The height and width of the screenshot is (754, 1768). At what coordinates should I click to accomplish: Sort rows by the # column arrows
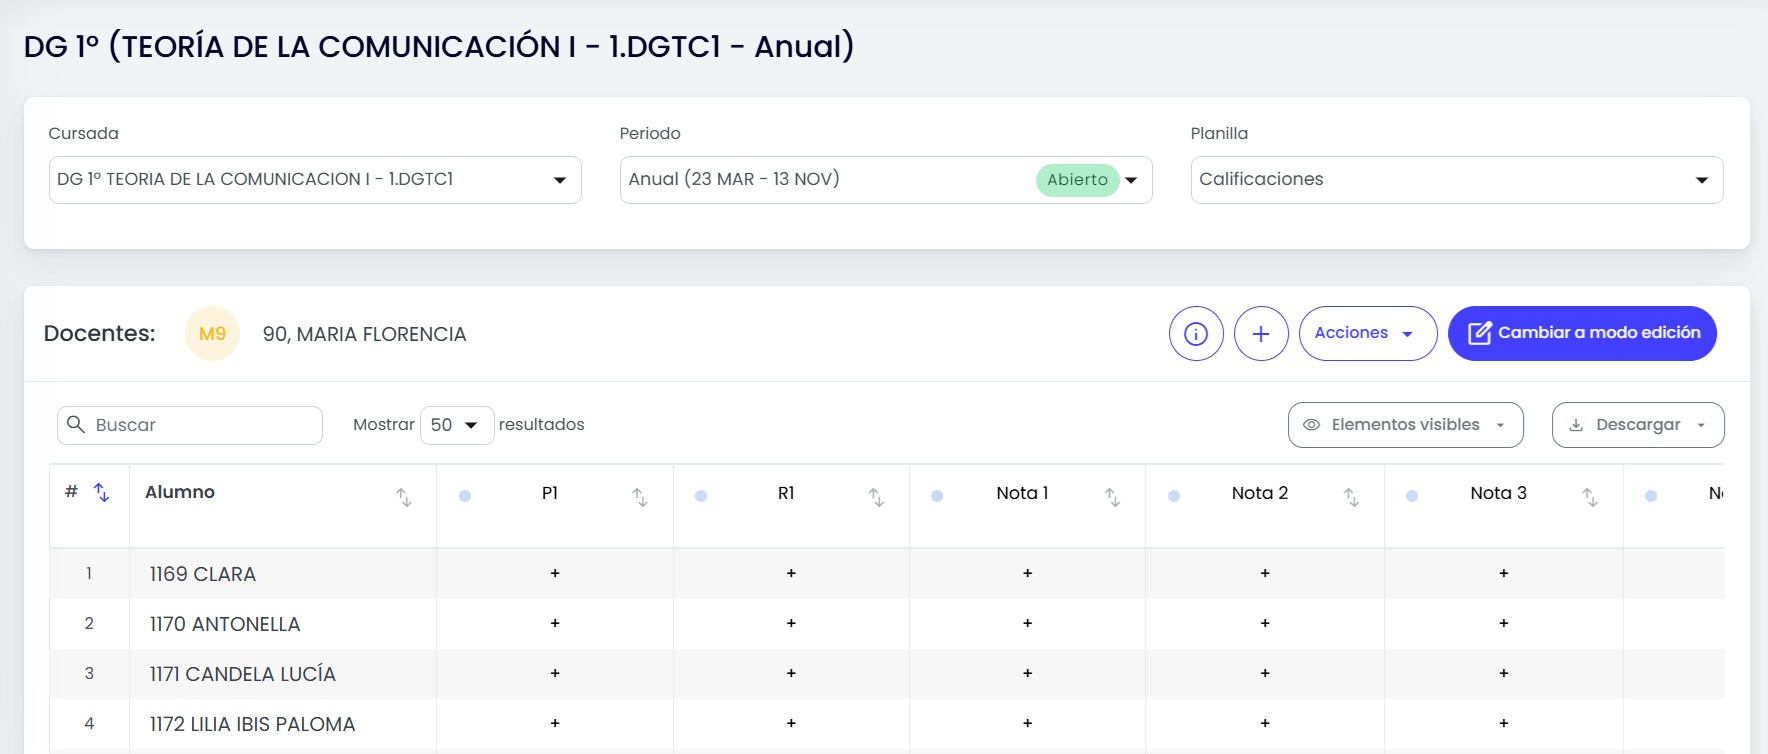pos(101,492)
